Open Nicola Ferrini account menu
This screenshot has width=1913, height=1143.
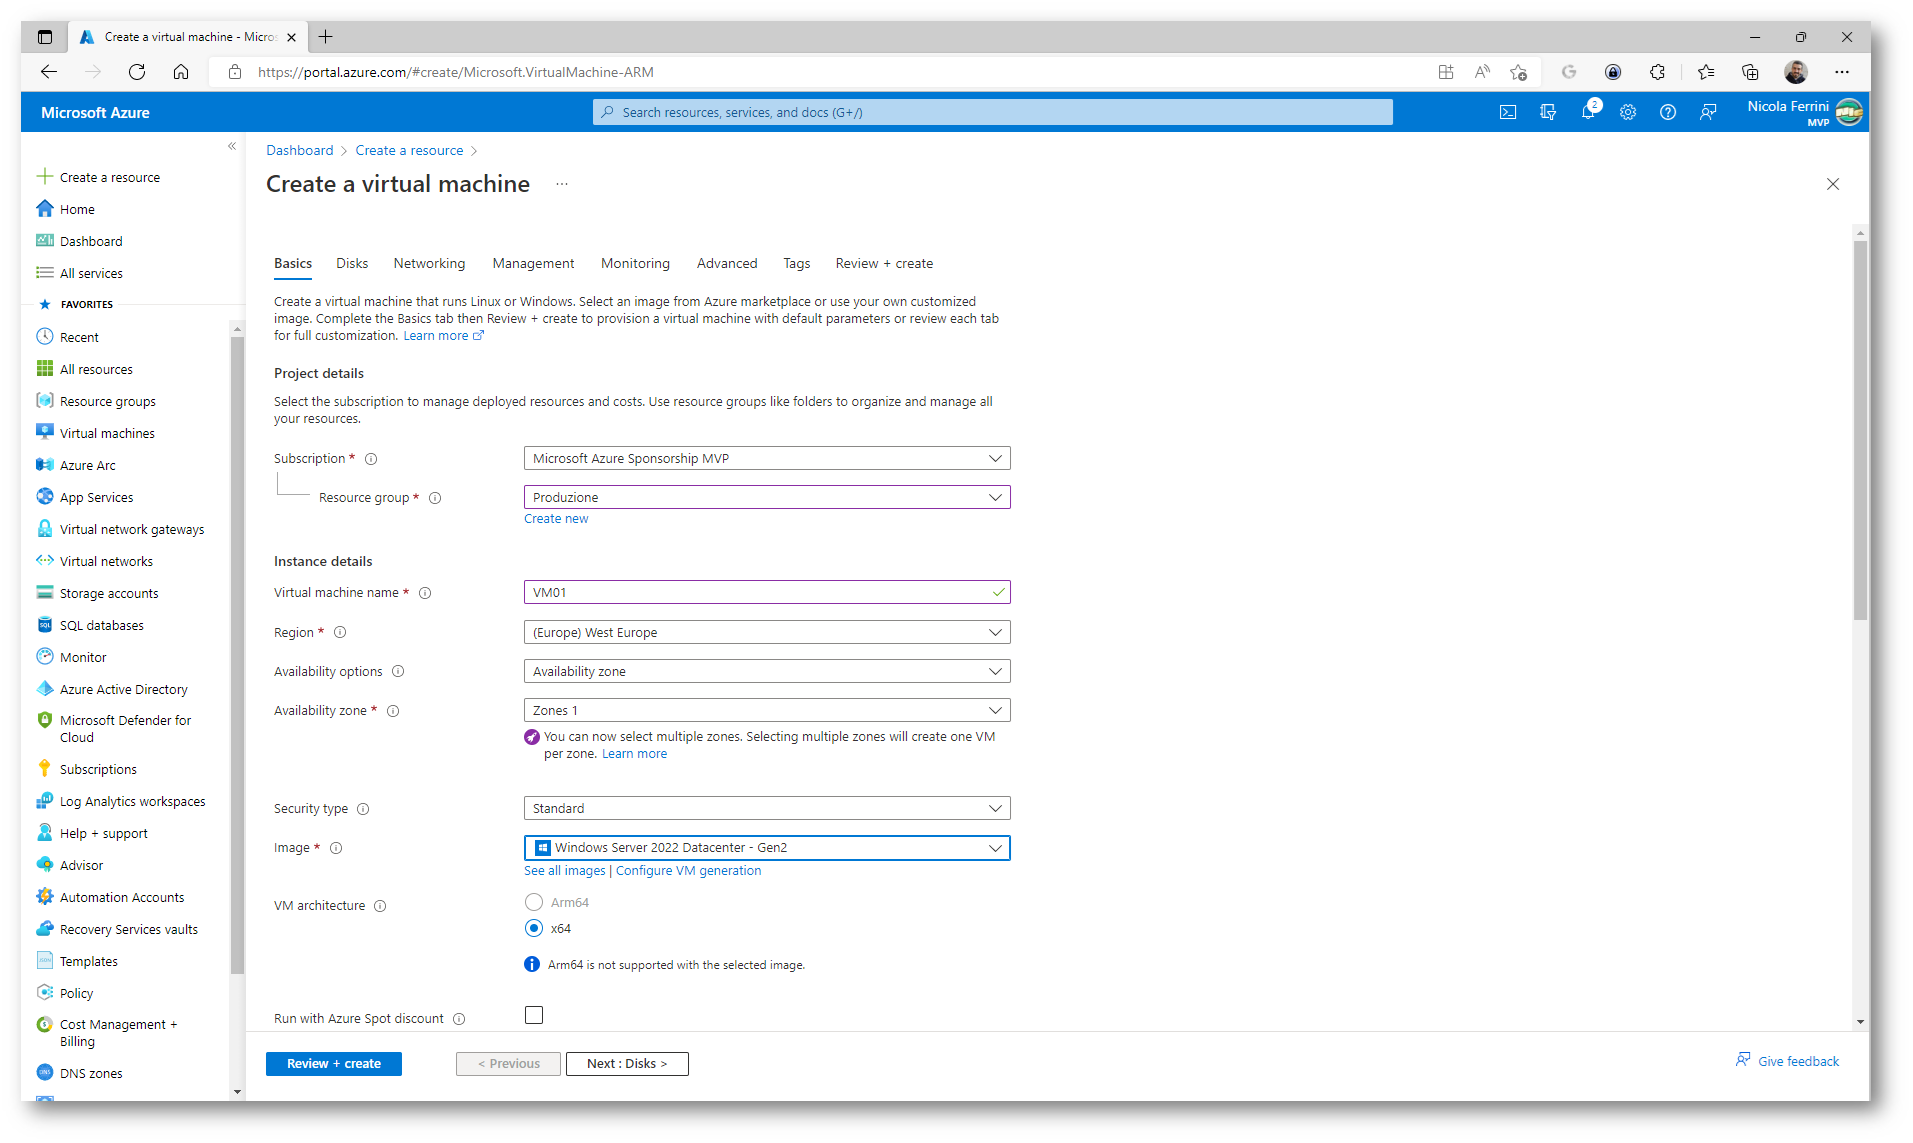coord(1805,112)
